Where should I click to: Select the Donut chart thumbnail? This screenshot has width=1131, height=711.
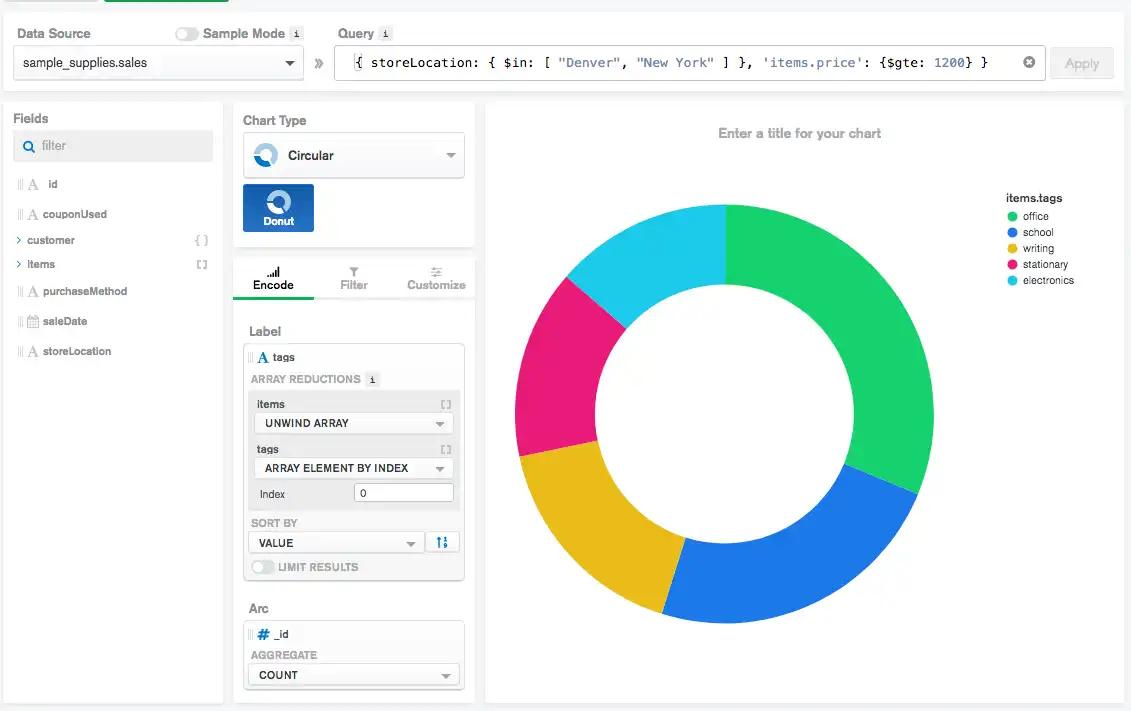[x=278, y=208]
